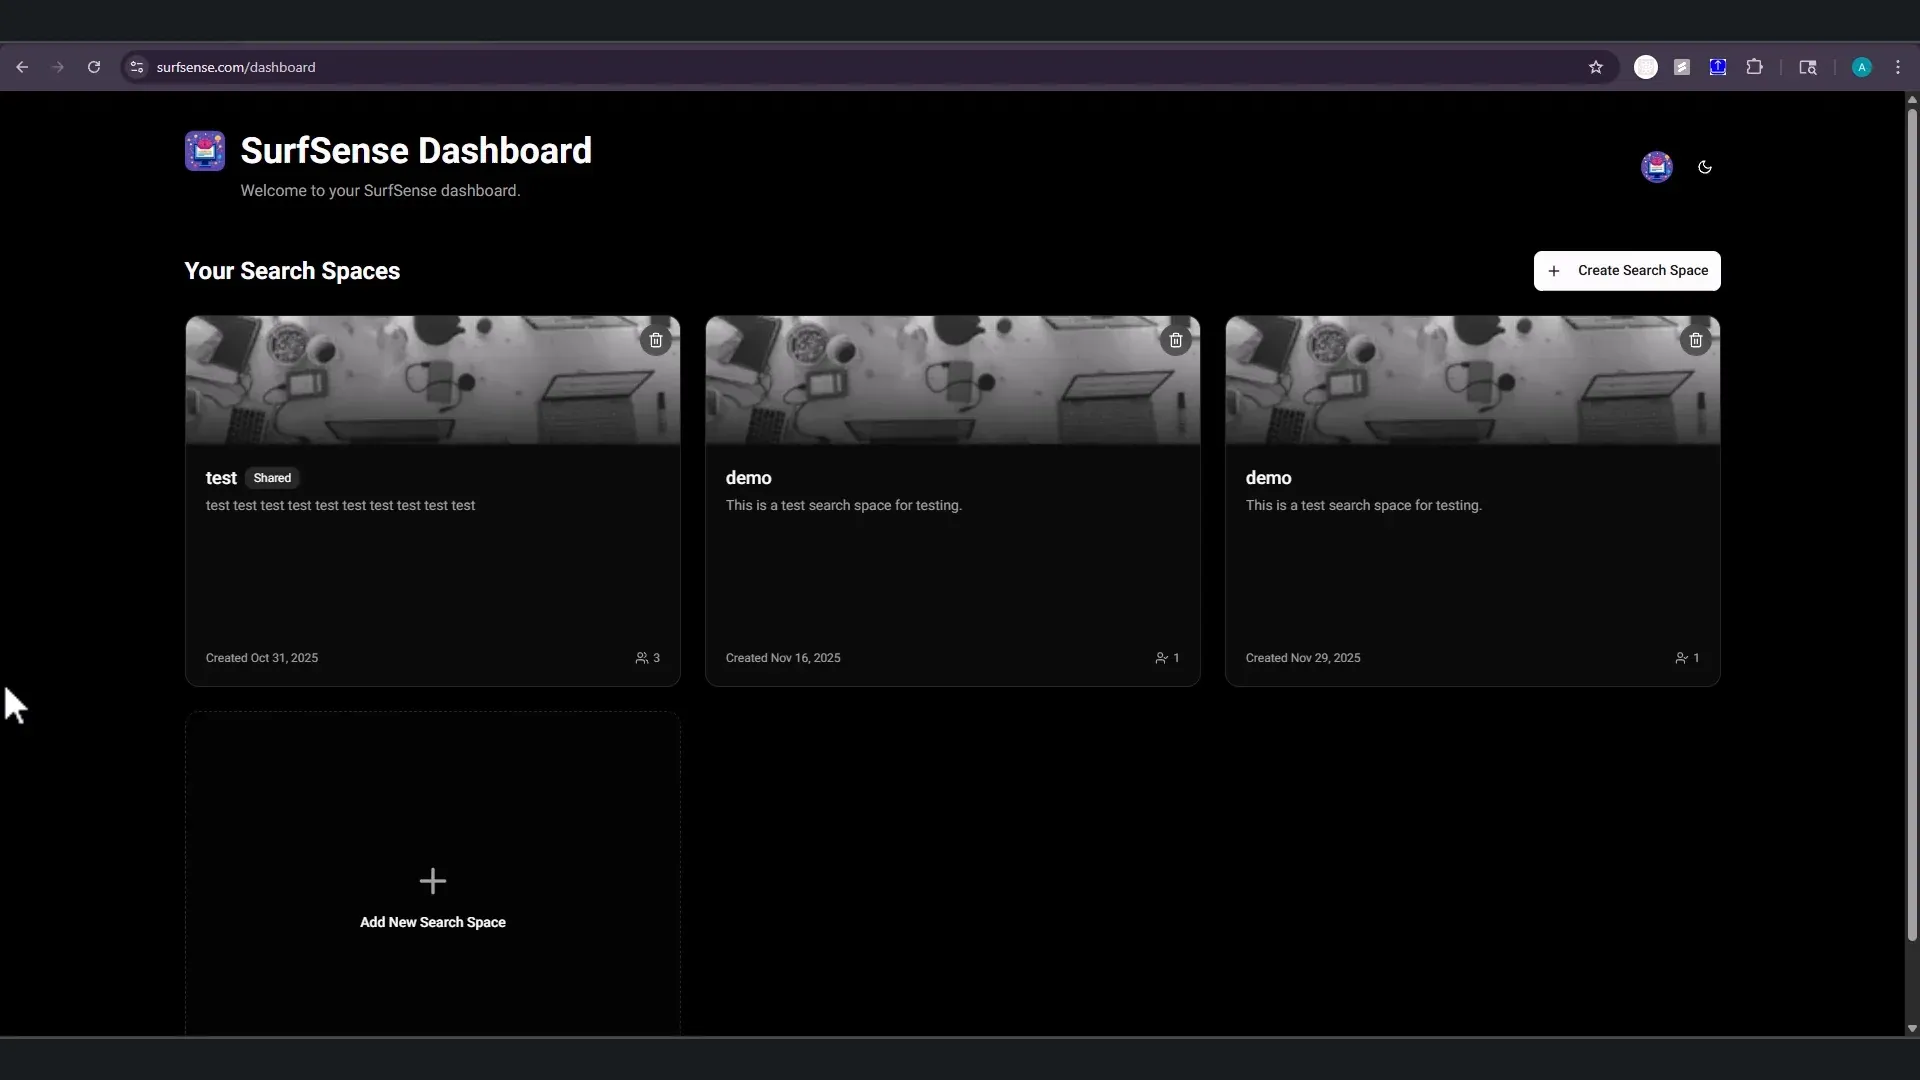Click the round white extension icon
The image size is (1920, 1080).
click(1646, 67)
